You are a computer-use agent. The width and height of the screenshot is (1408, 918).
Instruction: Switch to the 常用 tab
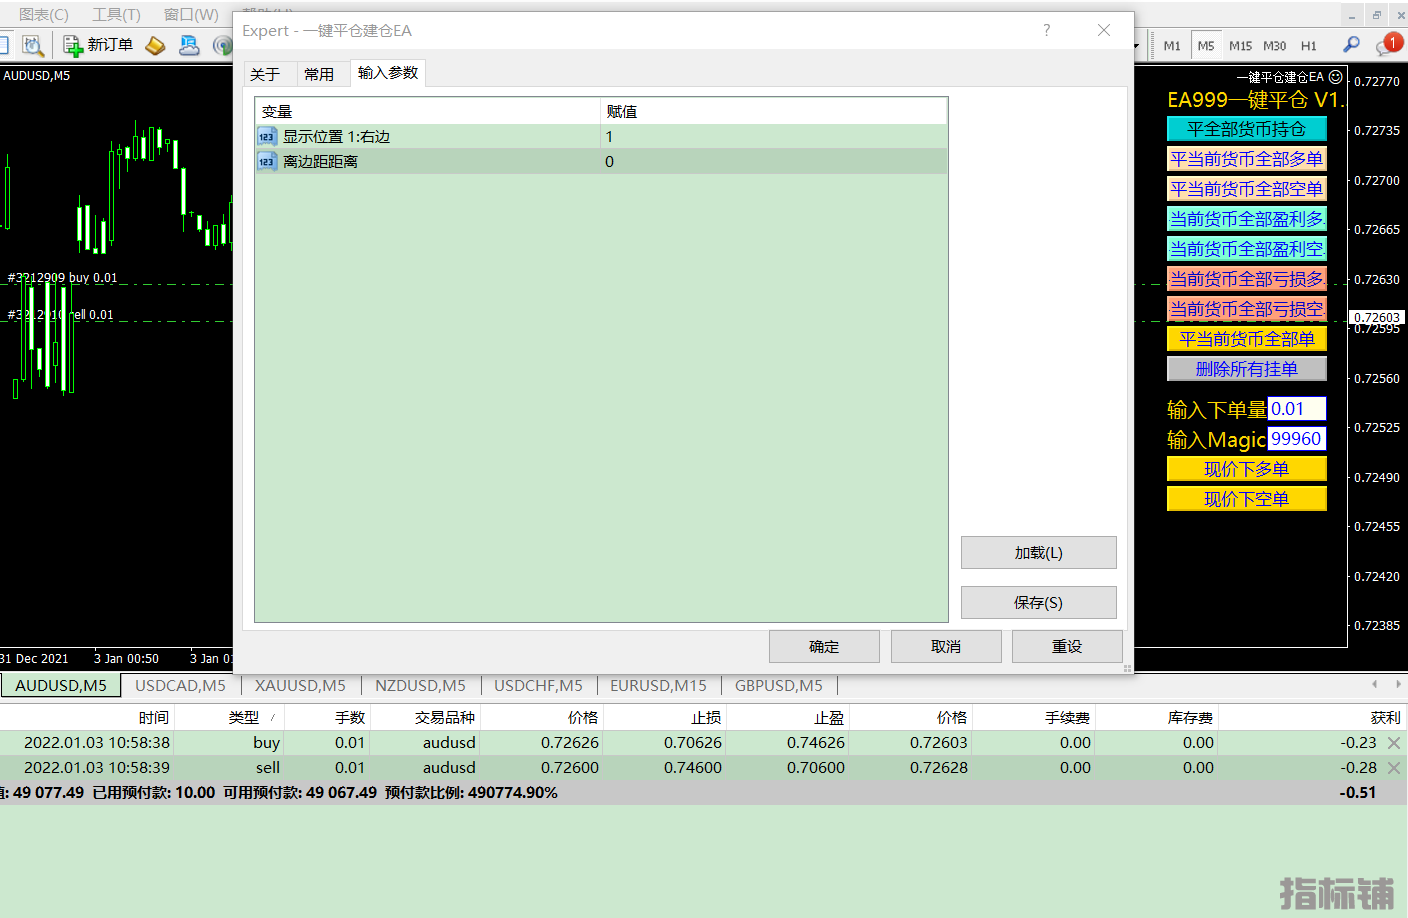click(319, 74)
